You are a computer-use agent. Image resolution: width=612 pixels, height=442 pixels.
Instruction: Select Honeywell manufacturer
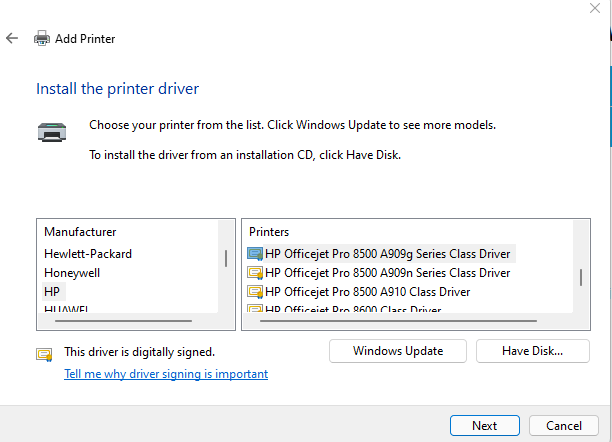coord(72,273)
